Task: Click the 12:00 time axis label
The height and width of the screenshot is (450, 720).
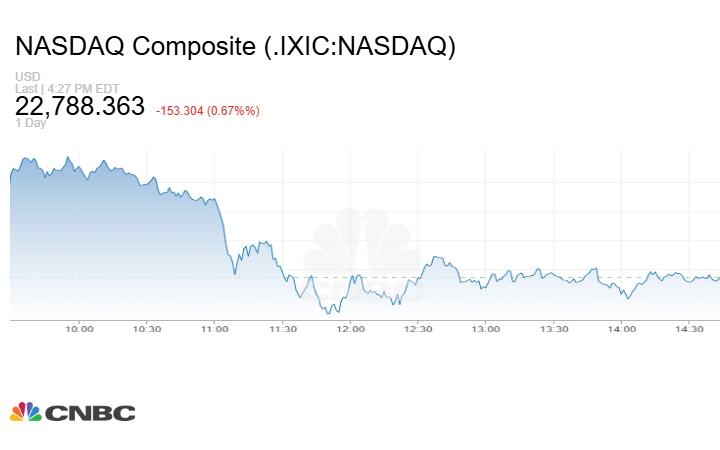Action: point(350,328)
